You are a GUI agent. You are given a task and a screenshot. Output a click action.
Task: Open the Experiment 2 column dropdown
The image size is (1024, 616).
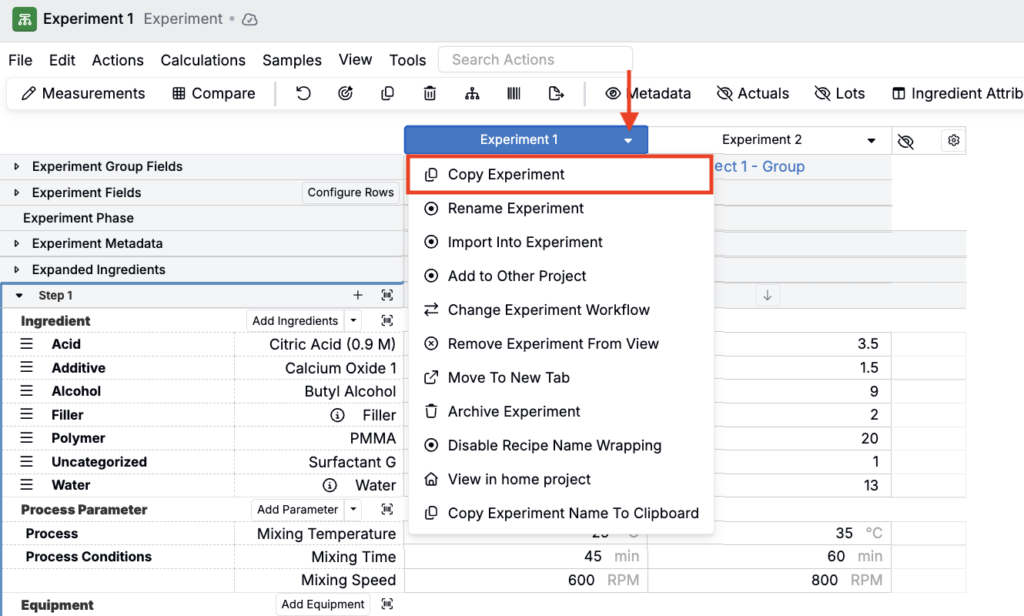pos(873,141)
